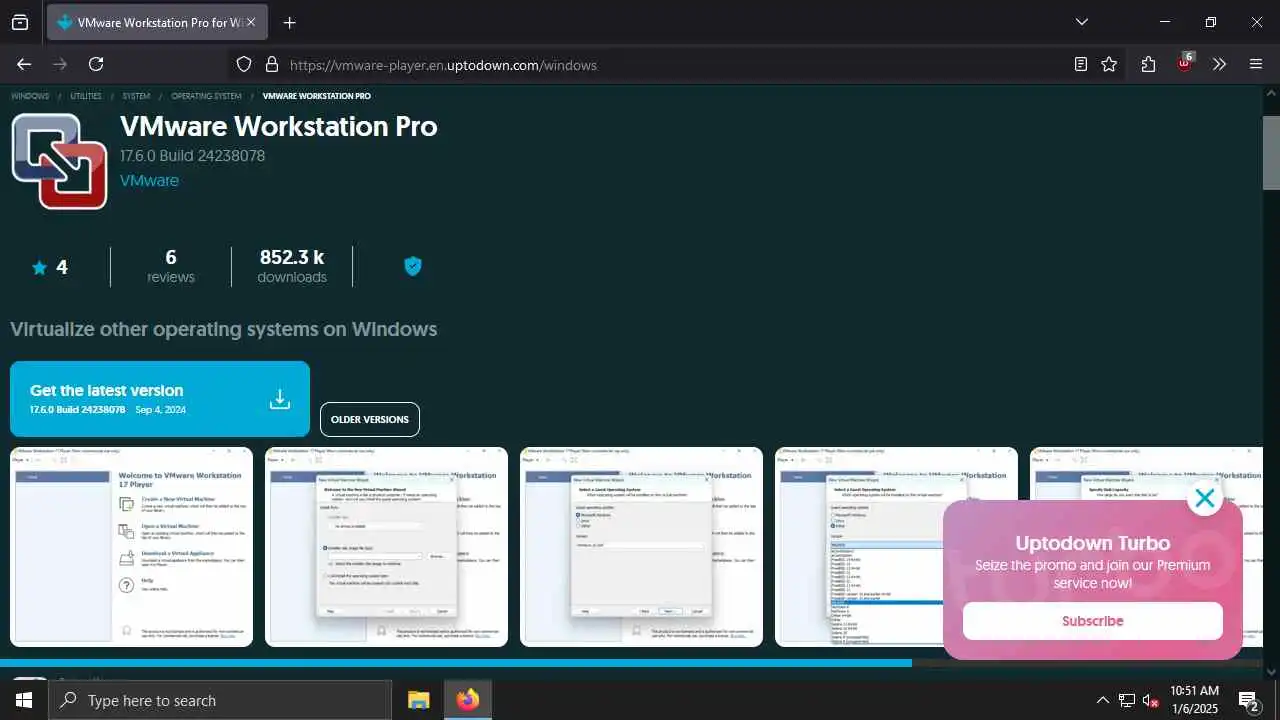This screenshot has height=720, width=1280.
Task: Open File Explorer from the taskbar
Action: pos(418,700)
